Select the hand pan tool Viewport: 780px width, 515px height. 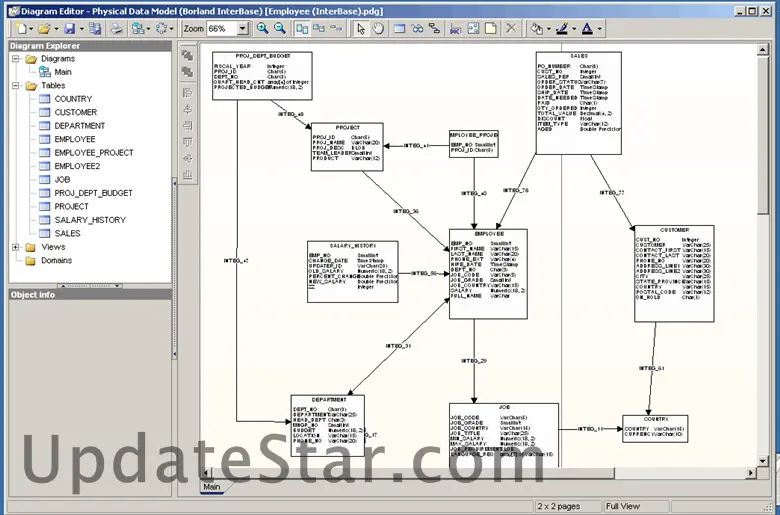[x=379, y=28]
